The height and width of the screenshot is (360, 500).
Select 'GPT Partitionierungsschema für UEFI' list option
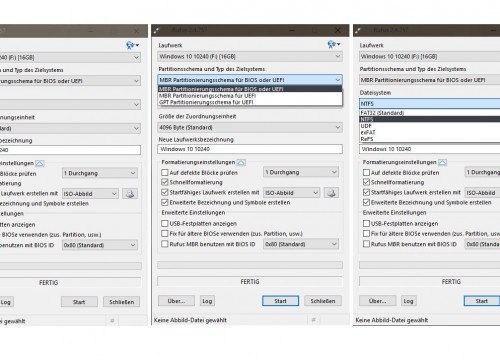250,102
